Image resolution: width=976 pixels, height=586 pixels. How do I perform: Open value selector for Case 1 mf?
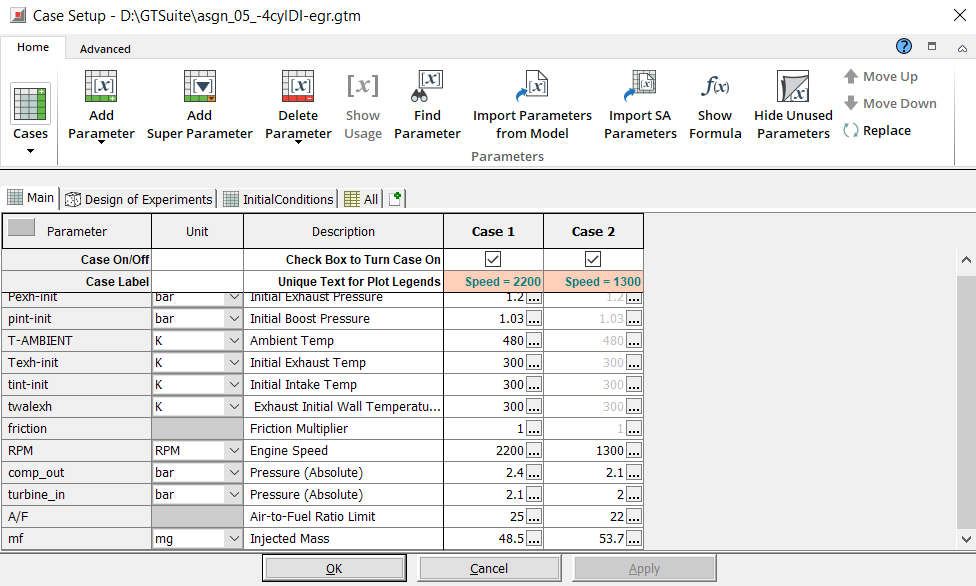(534, 539)
